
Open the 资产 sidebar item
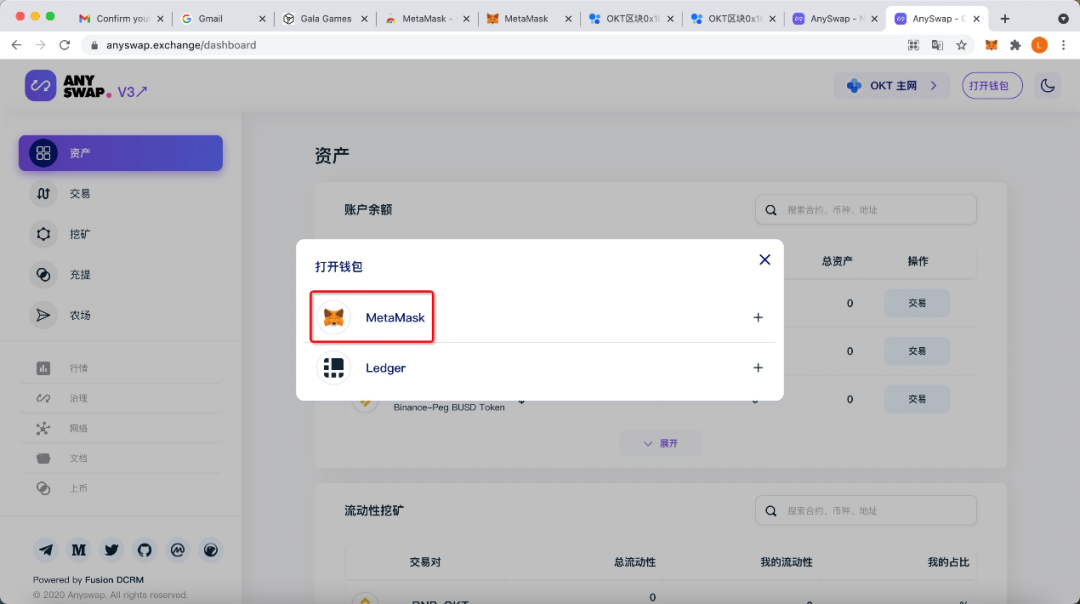(121, 153)
